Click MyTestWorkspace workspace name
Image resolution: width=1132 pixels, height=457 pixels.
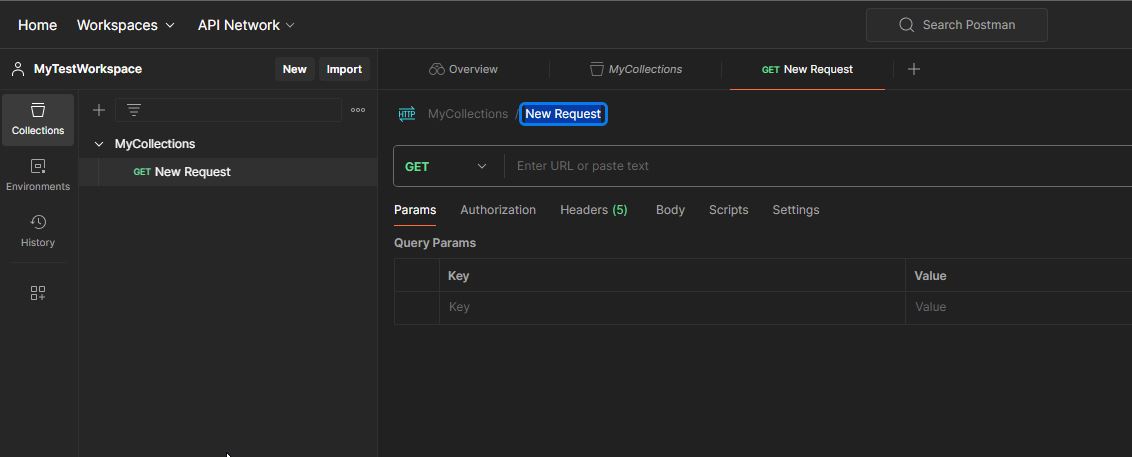click(x=88, y=69)
